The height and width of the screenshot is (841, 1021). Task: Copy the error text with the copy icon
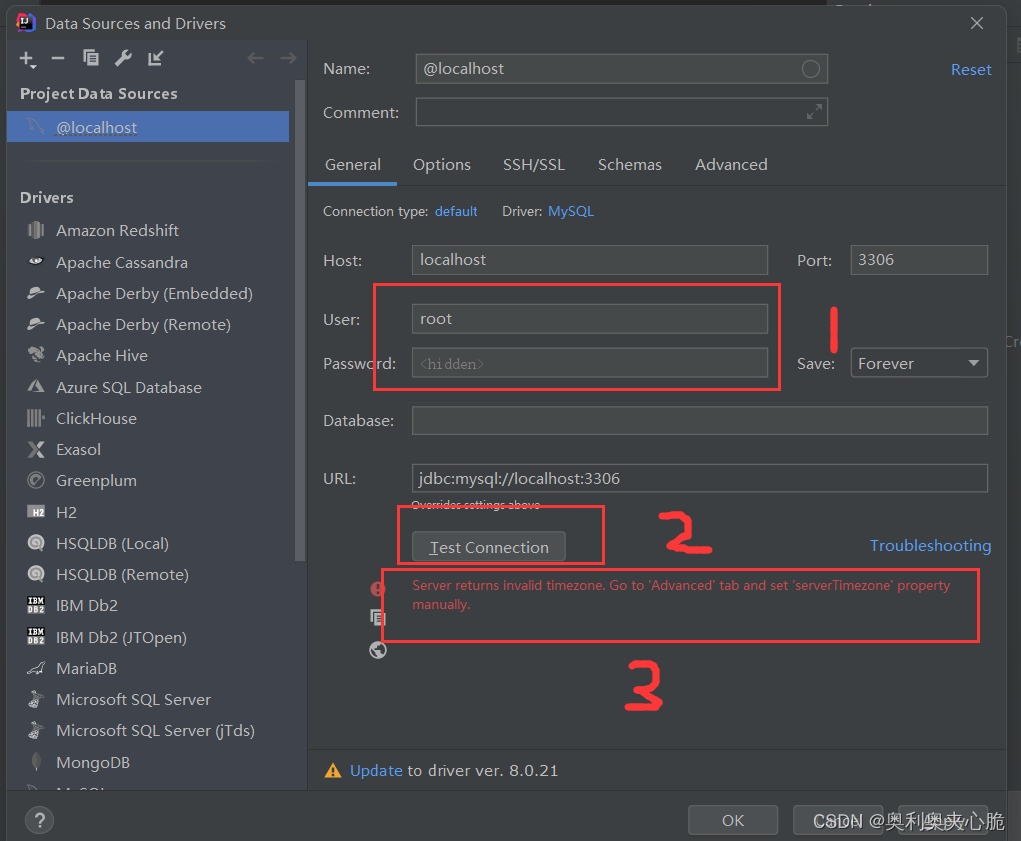378,617
